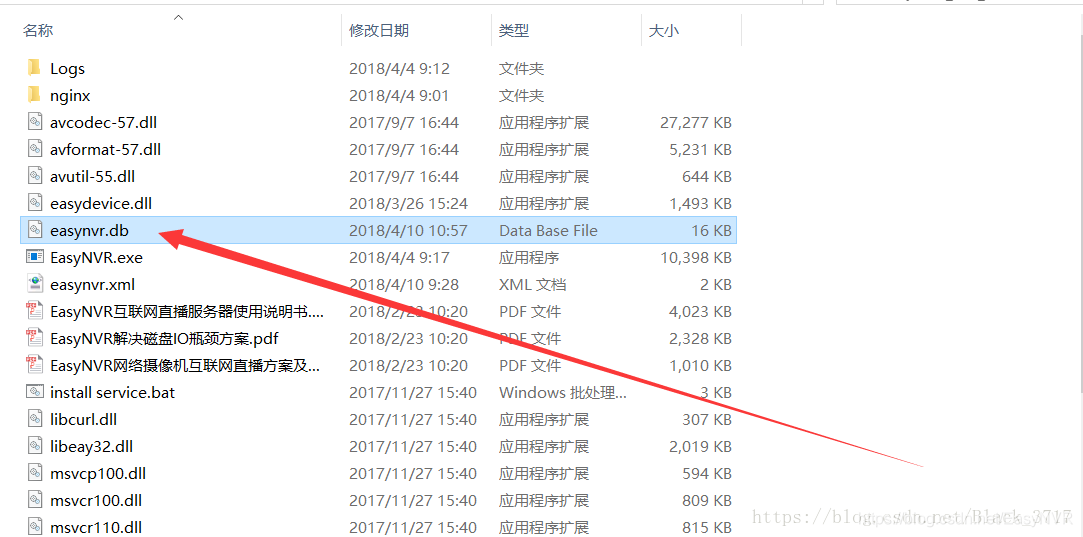Select msvcp100.dll file icon
1083x537 pixels.
[x=35, y=473]
